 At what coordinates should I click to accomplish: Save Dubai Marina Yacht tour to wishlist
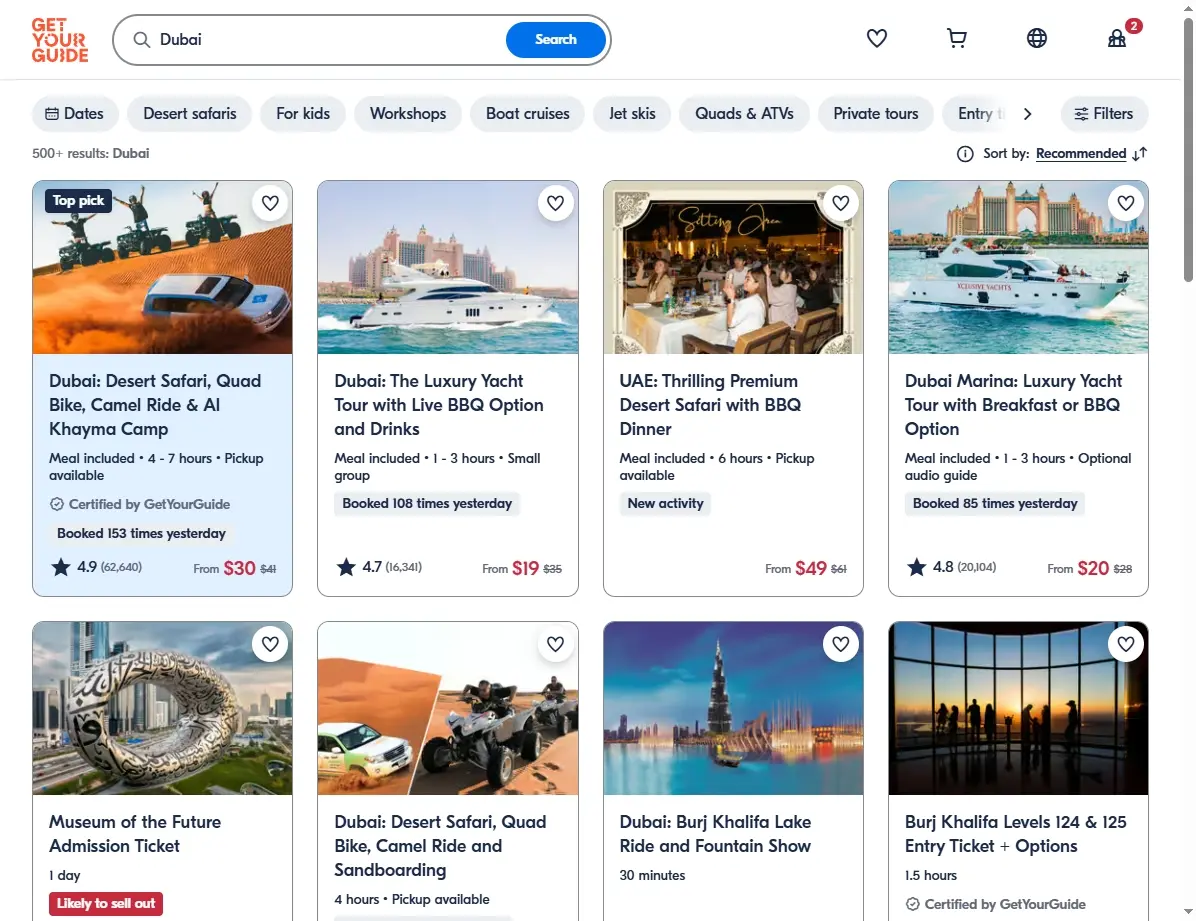point(1126,203)
